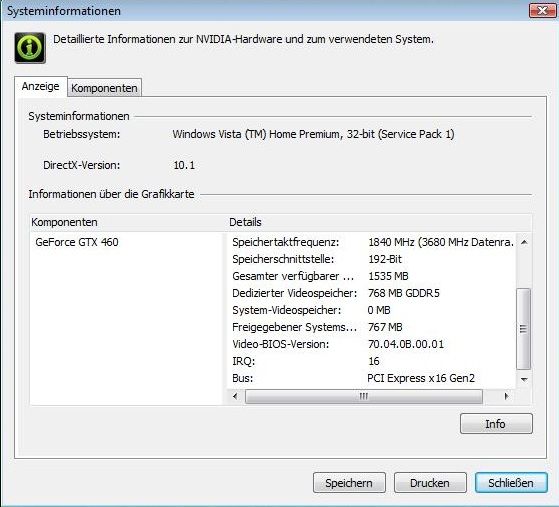Viewport: 559px width, 507px height.
Task: Click the 767 MB value
Action: (x=385, y=327)
